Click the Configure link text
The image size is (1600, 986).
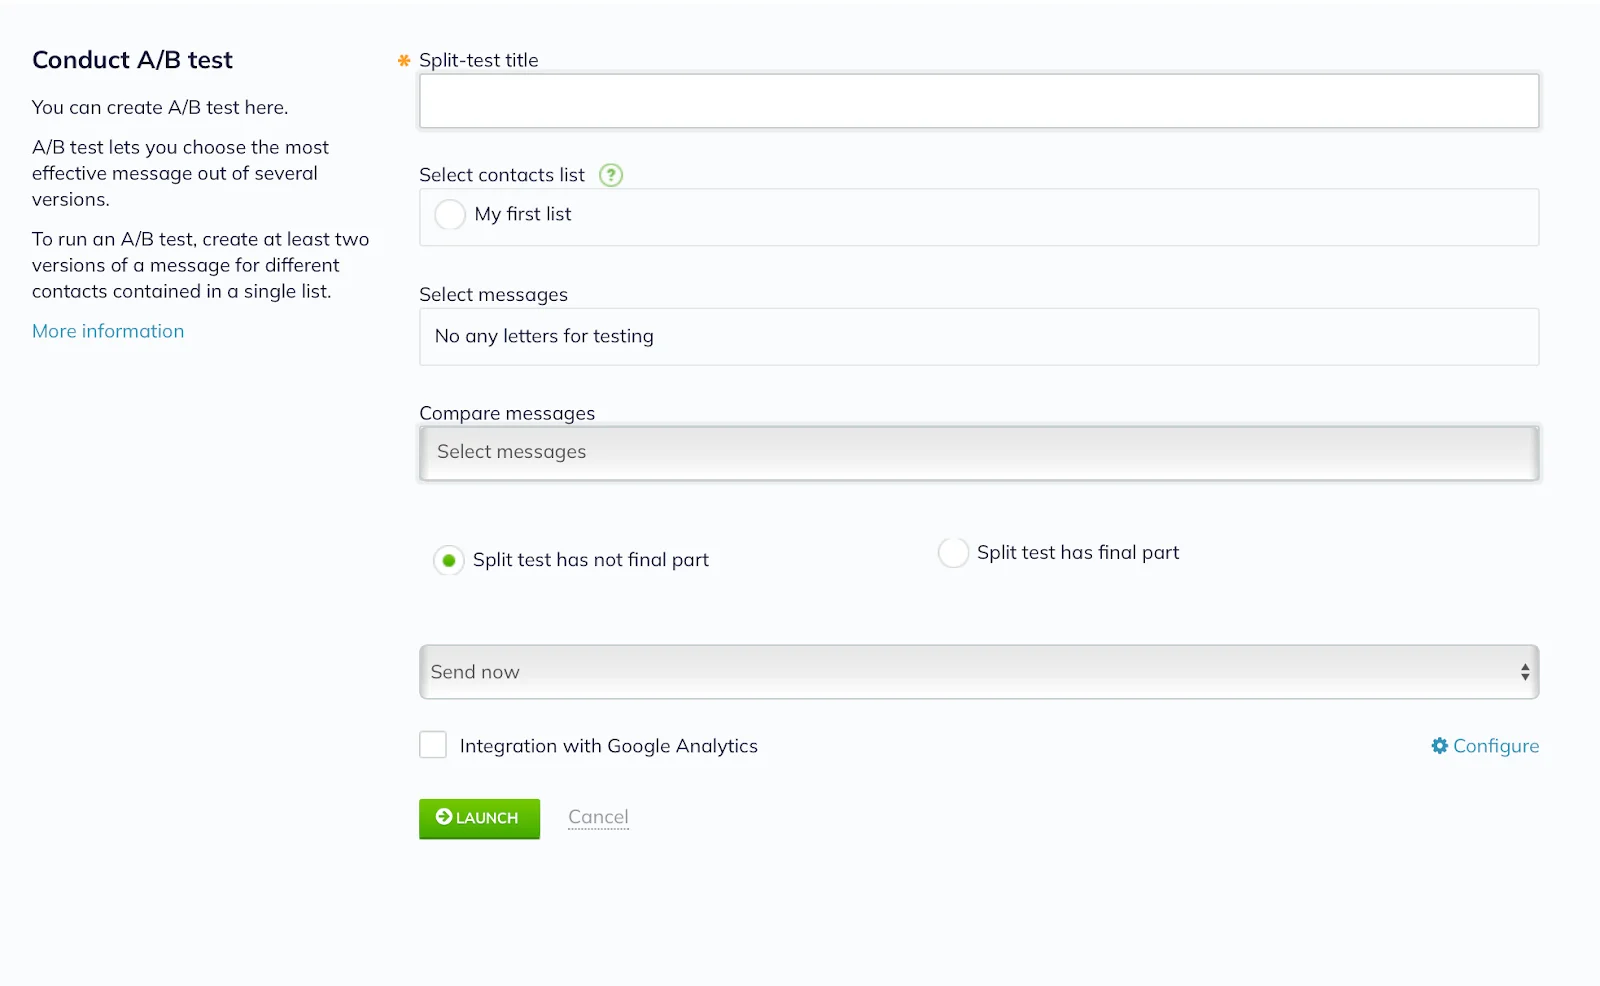click(1496, 746)
